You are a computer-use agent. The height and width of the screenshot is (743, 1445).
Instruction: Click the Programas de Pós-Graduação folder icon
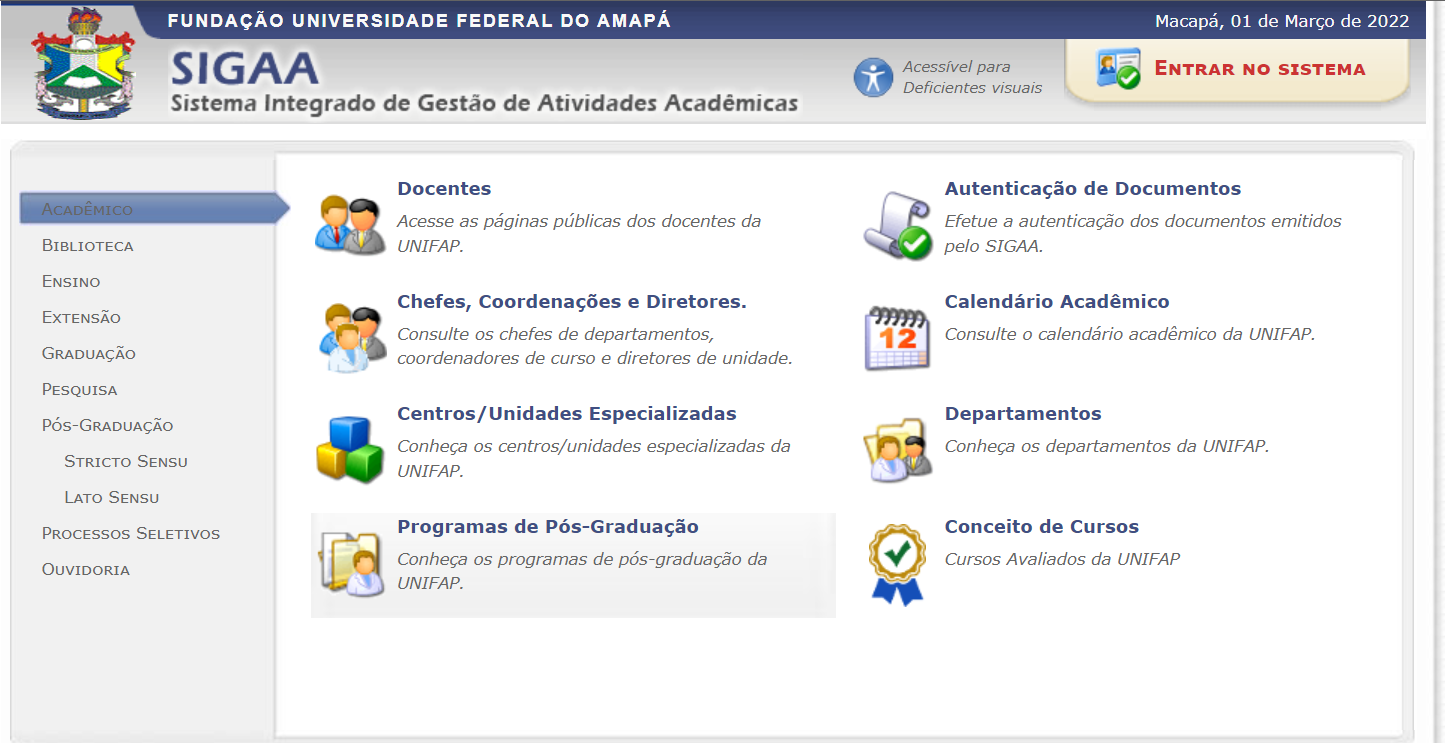[x=350, y=565]
